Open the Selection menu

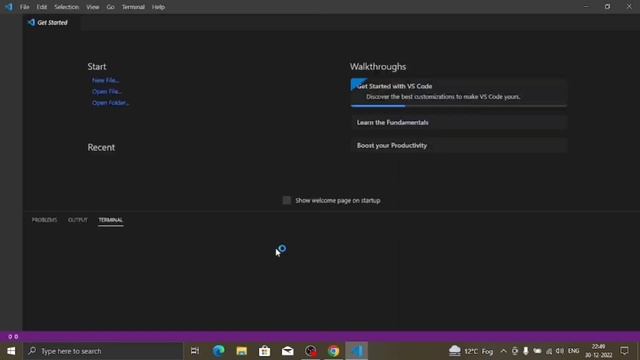67,7
